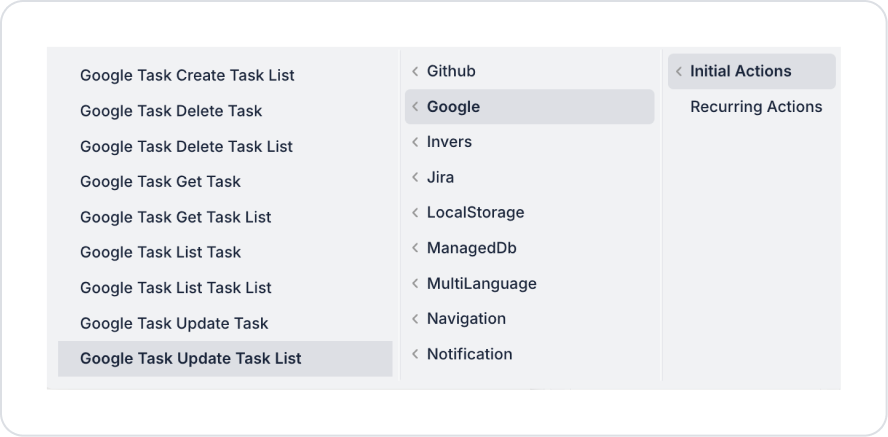
Task: Open the ManagedDb category
Action: (x=471, y=248)
